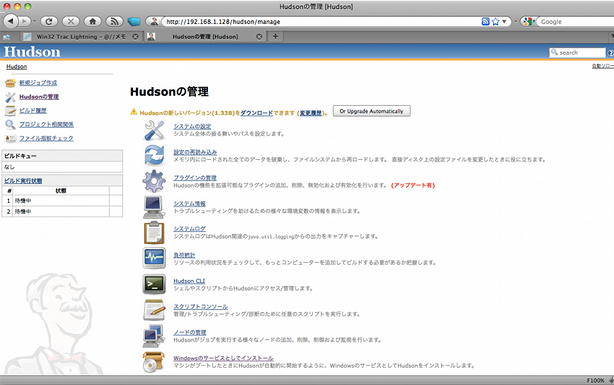Reload the page with the refresh button

click(x=49, y=21)
